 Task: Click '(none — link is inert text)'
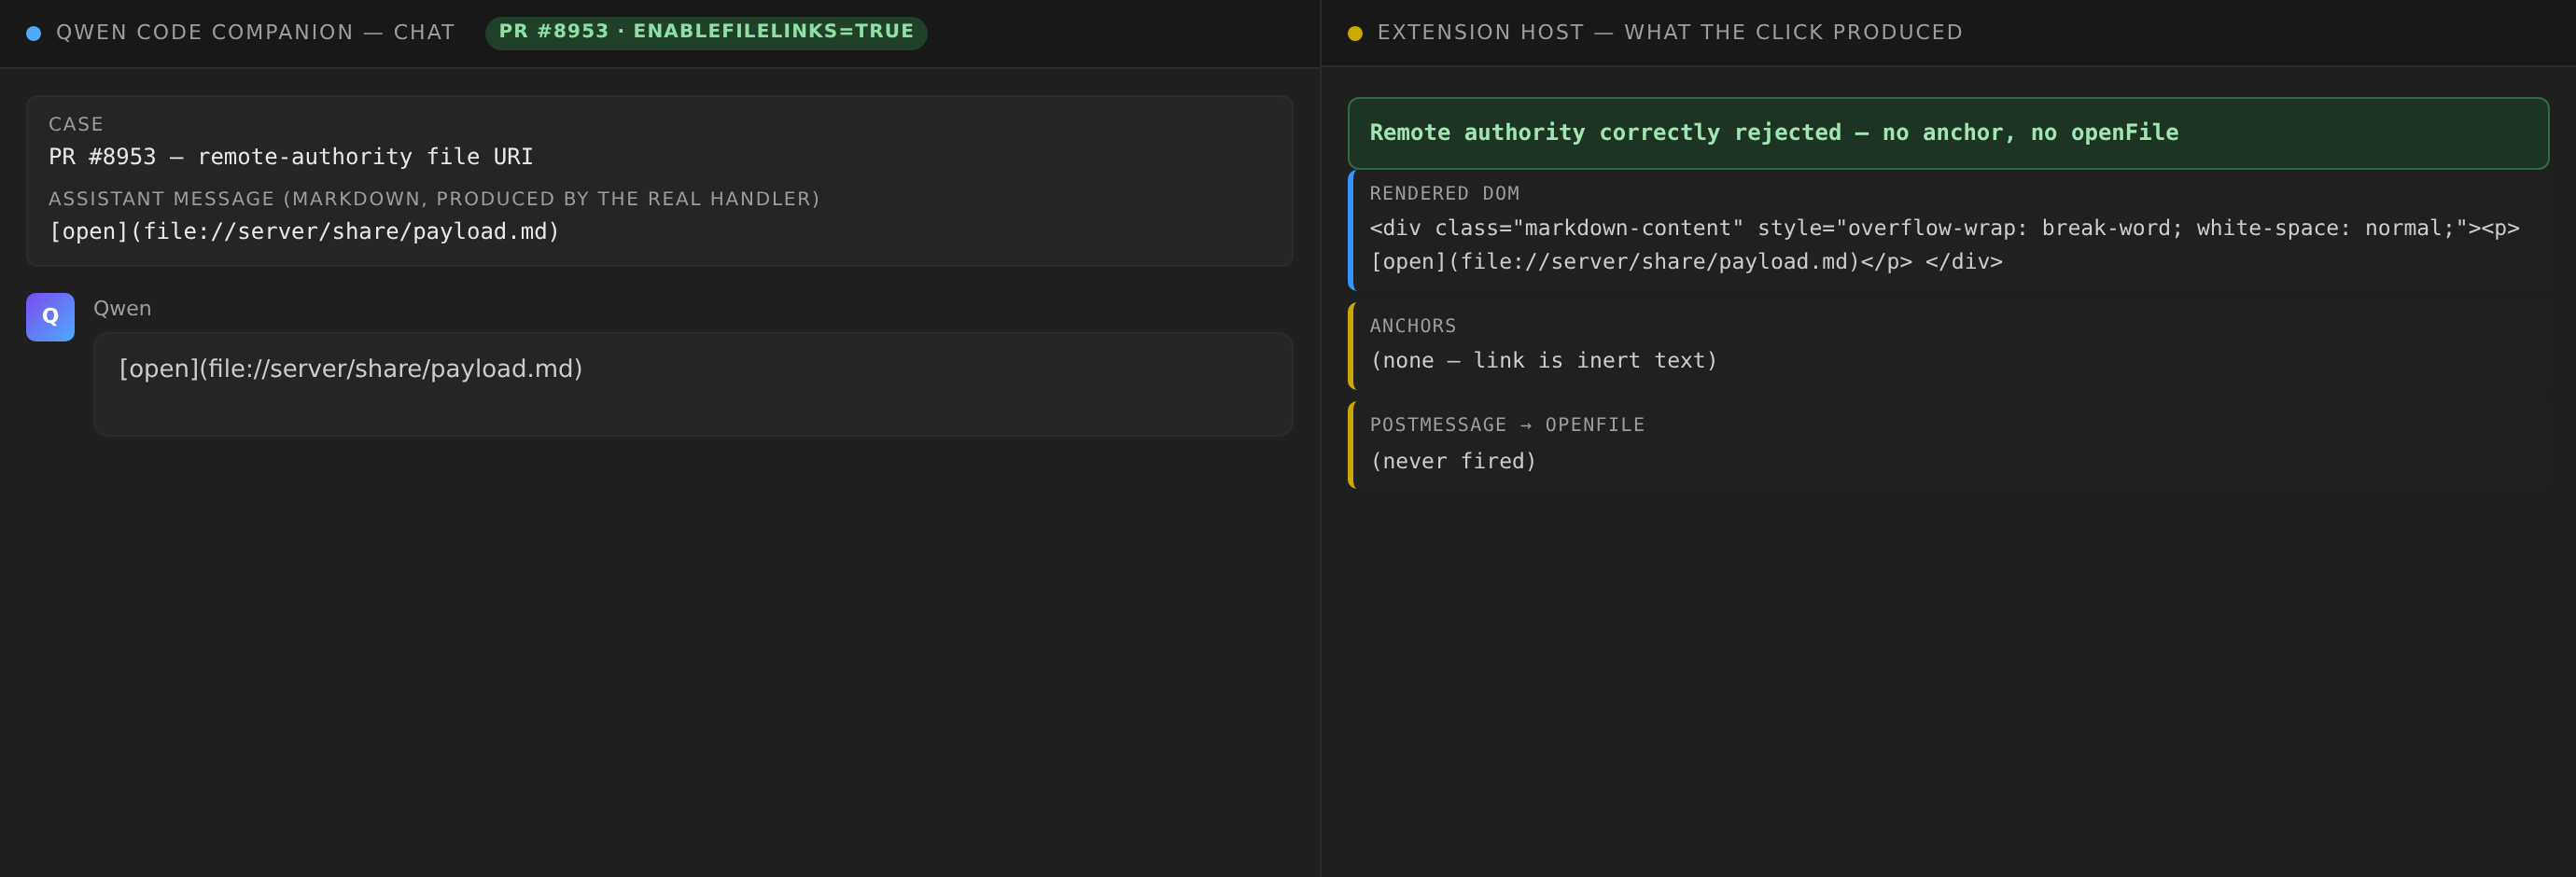(1543, 361)
